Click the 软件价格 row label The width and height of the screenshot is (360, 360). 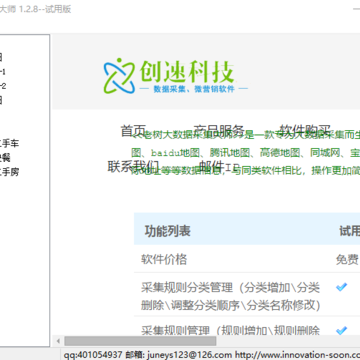[164, 259]
